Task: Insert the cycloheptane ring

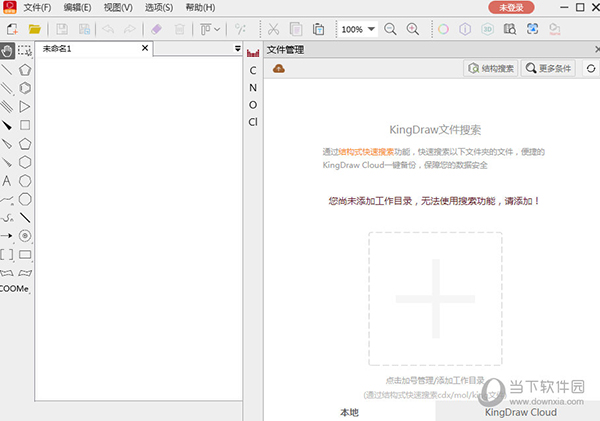Action: (x=25, y=181)
